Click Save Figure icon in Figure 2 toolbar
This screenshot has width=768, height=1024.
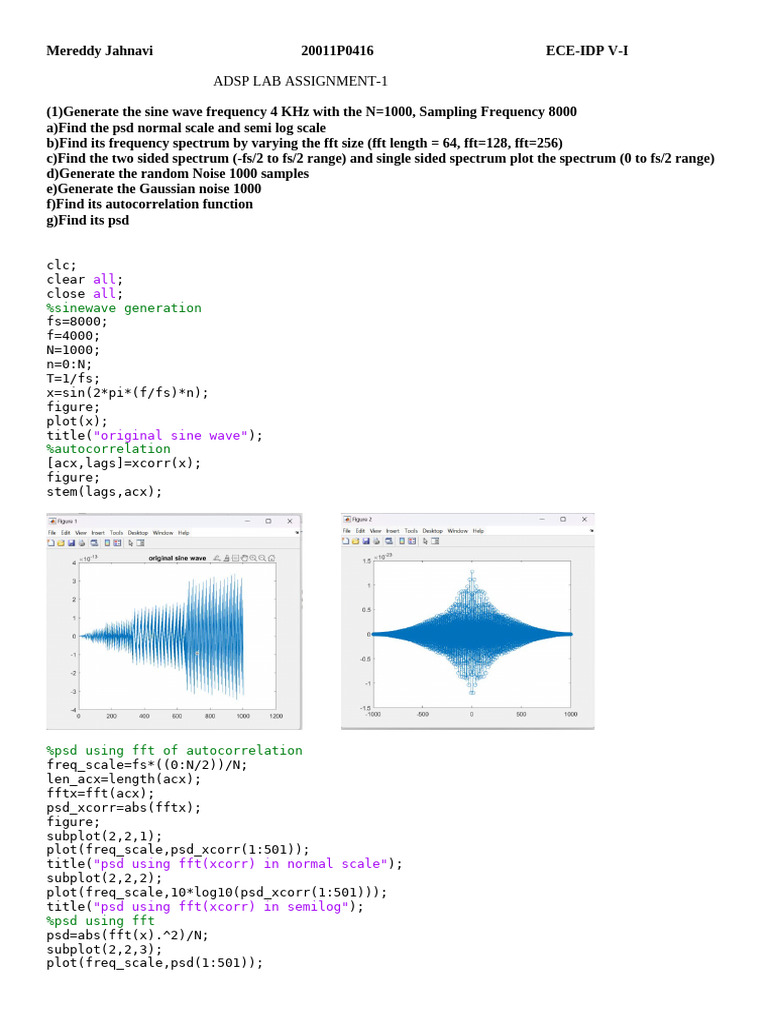coord(366,541)
